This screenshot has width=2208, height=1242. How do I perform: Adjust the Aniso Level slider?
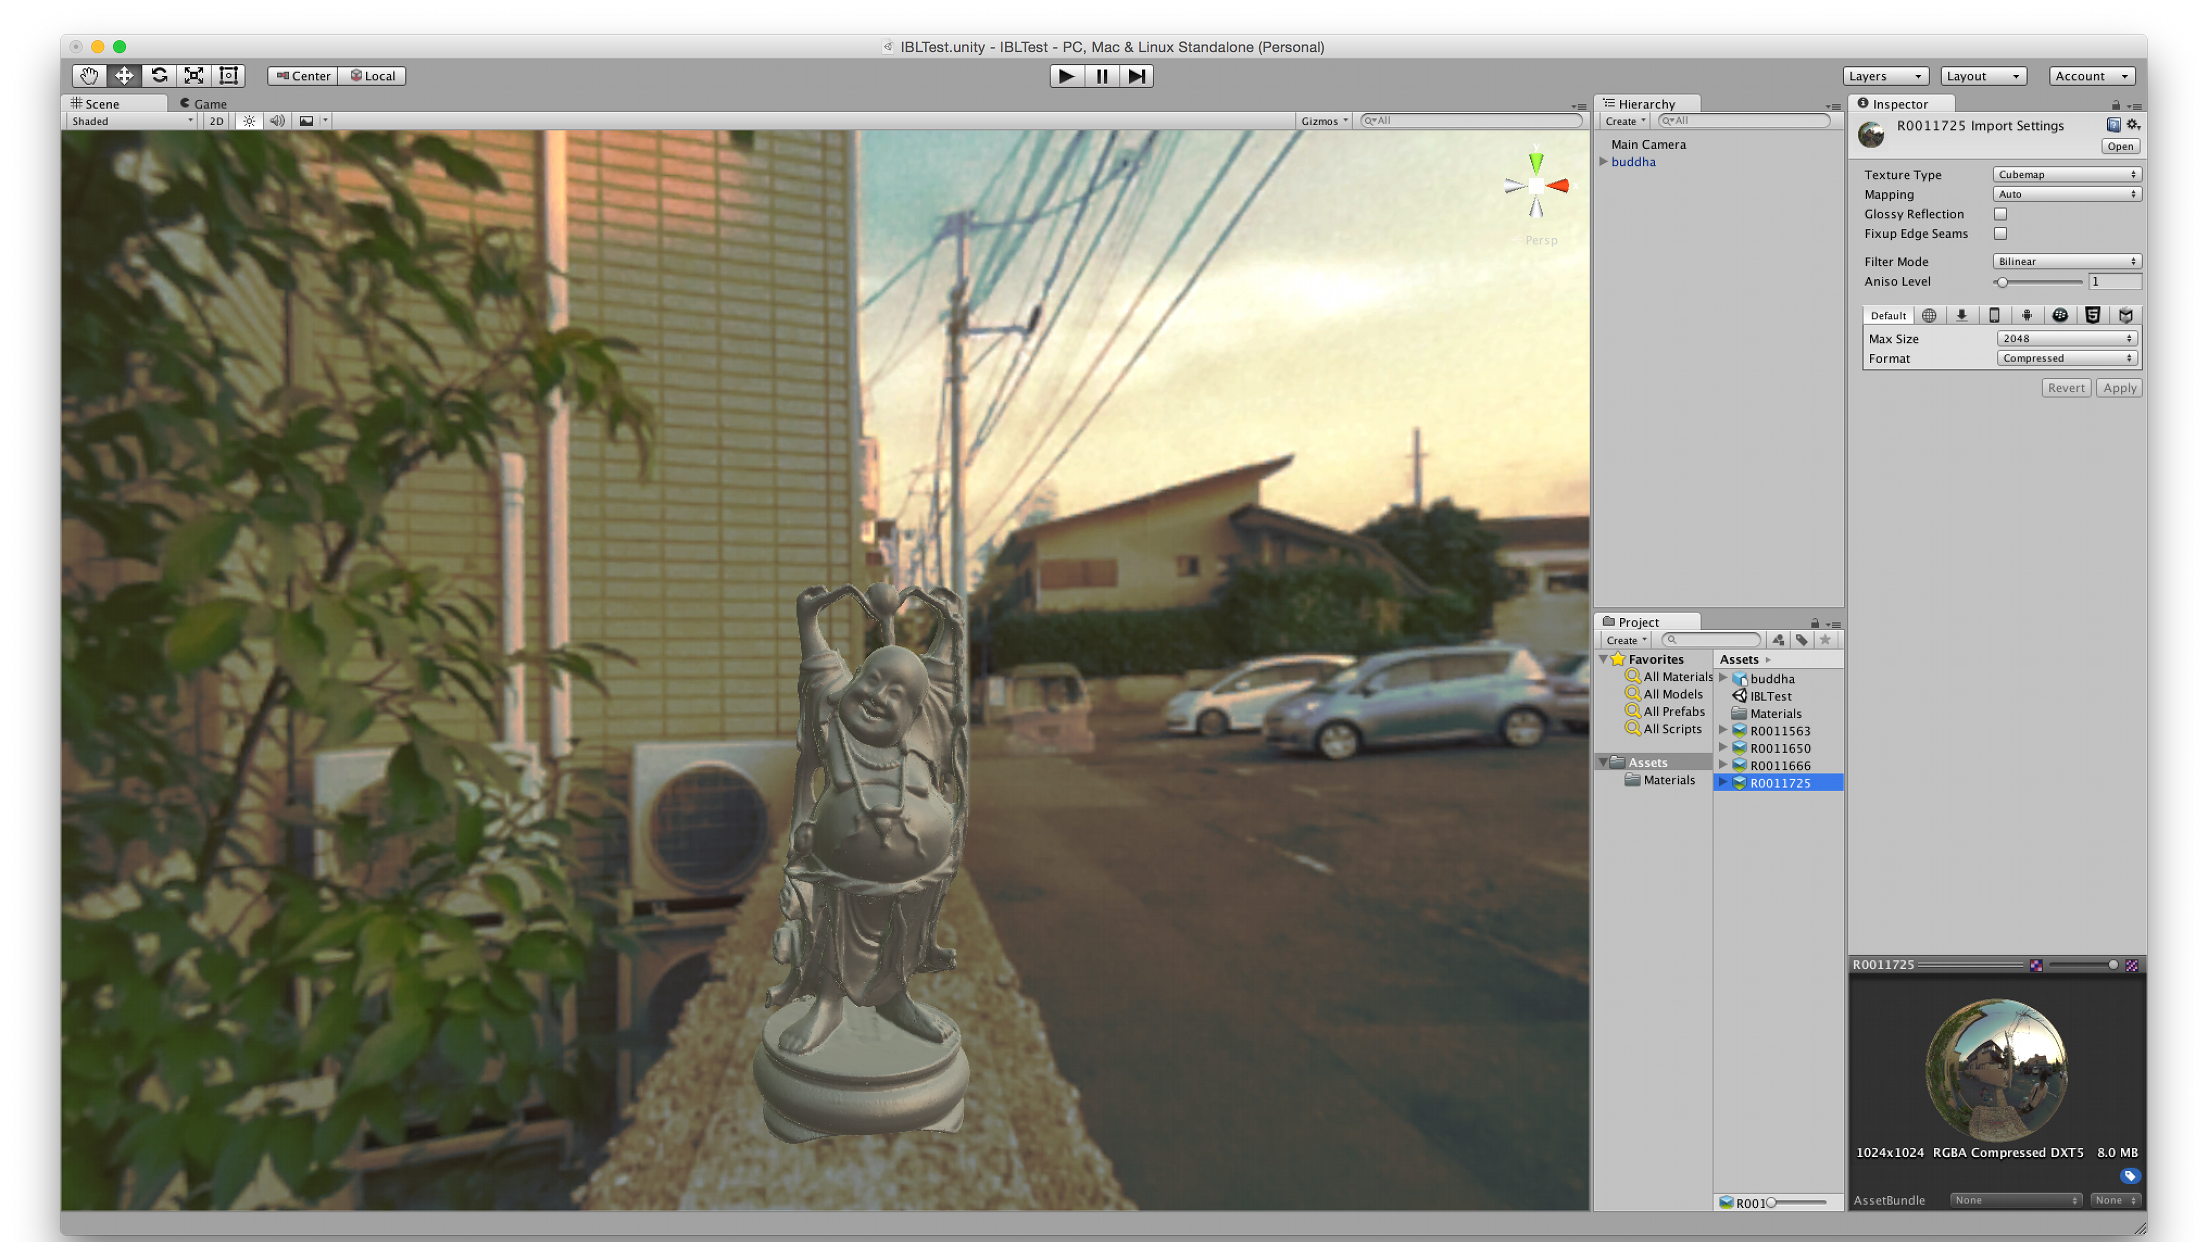2038,282
